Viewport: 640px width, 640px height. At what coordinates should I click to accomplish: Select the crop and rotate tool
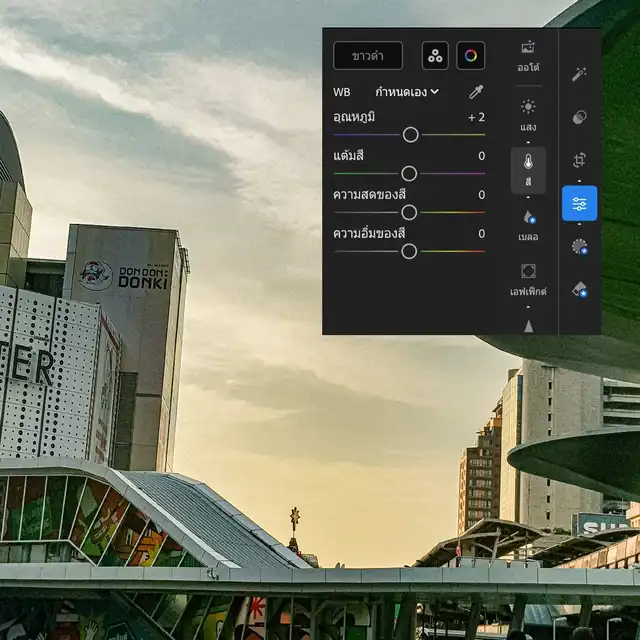(579, 160)
